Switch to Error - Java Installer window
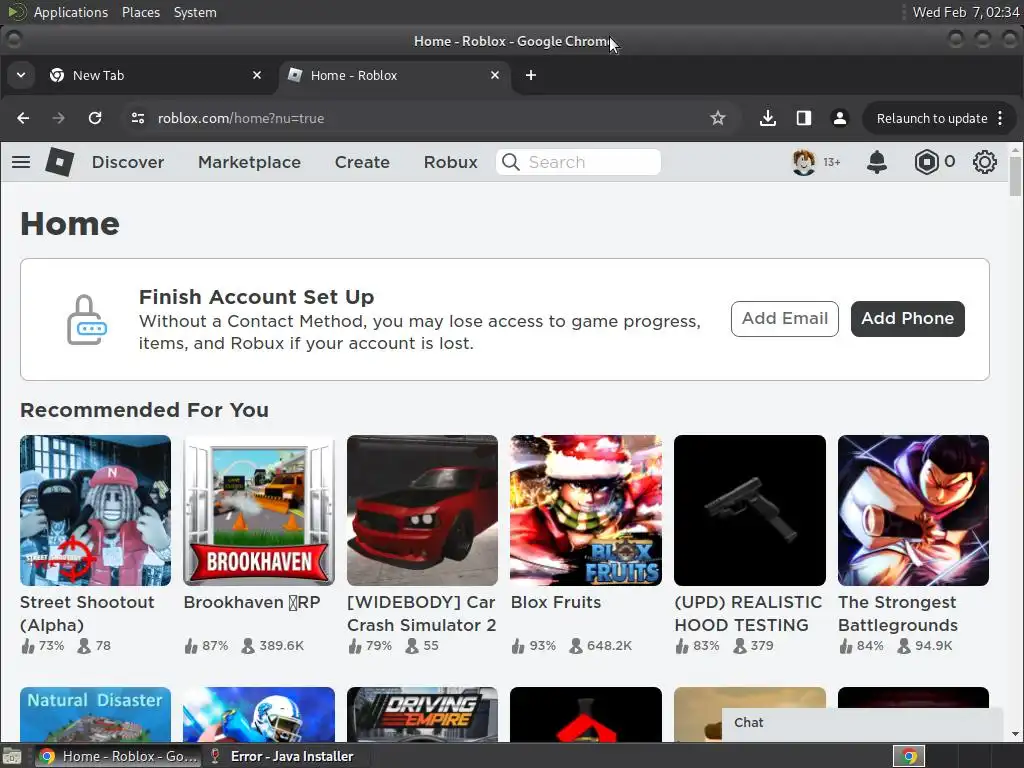The width and height of the screenshot is (1024, 768). 281,756
